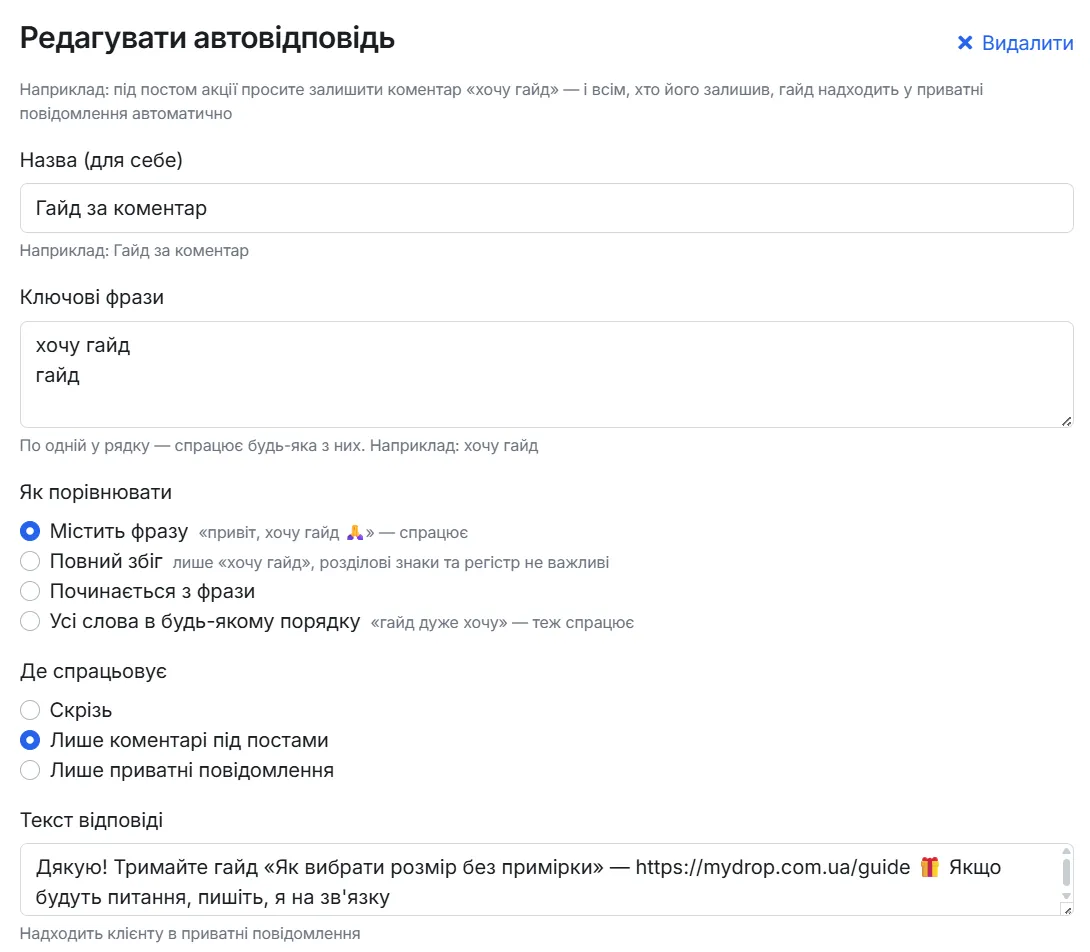Viewport: 1090px width, 952px height.
Task: Select Лише приватні повідомлення option
Action: (x=30, y=770)
